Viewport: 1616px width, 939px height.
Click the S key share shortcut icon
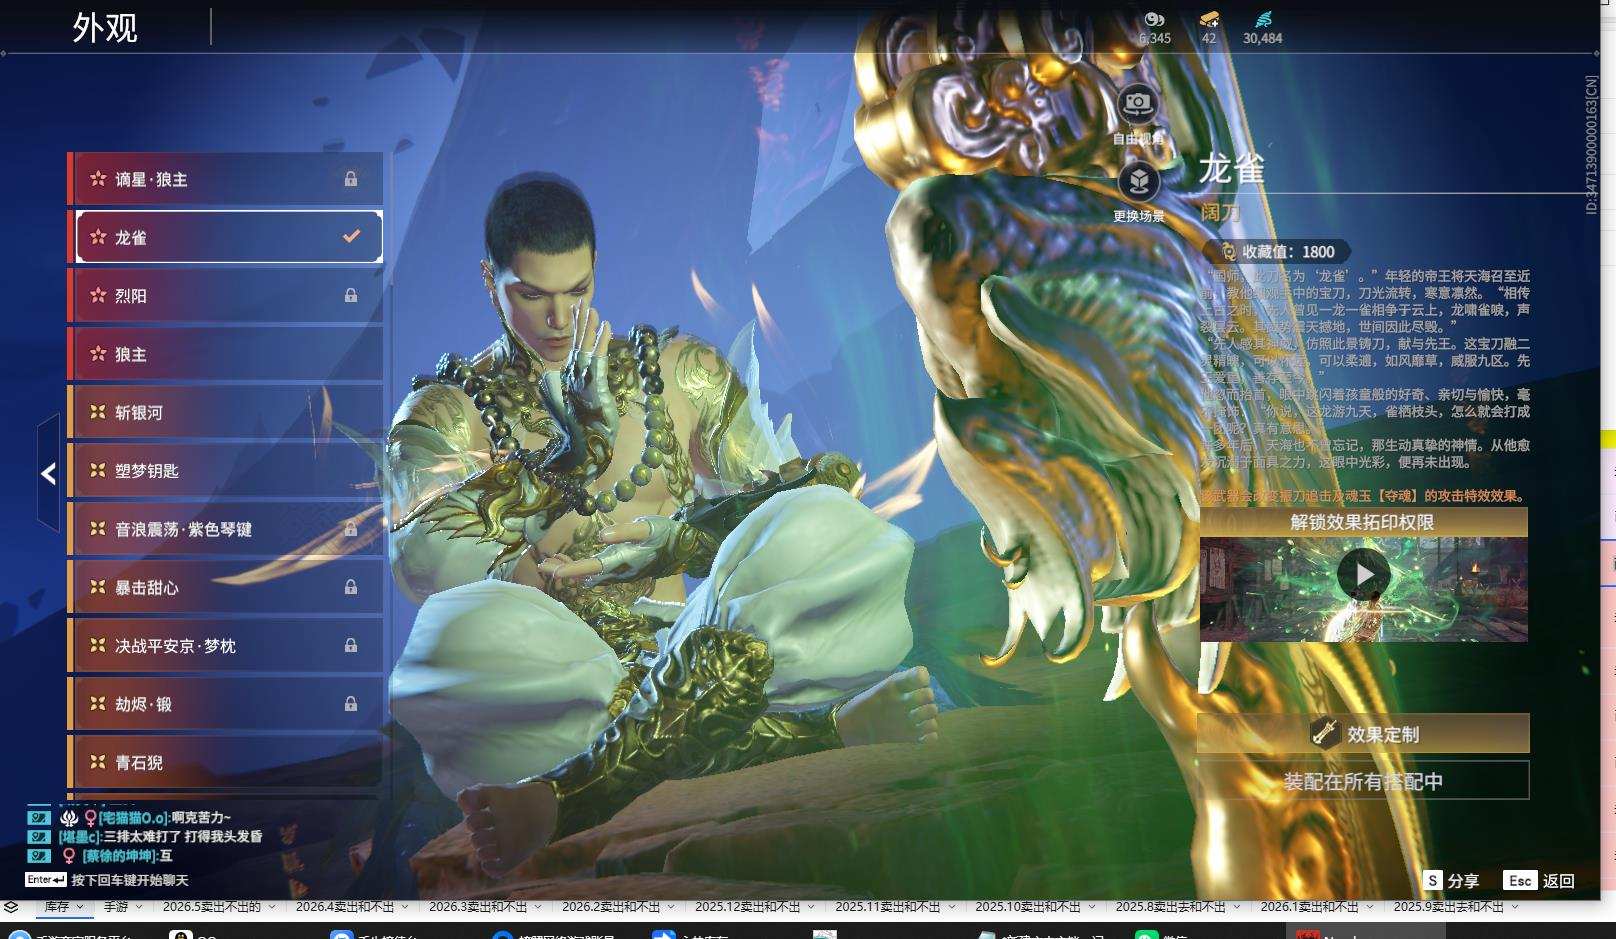(1433, 880)
